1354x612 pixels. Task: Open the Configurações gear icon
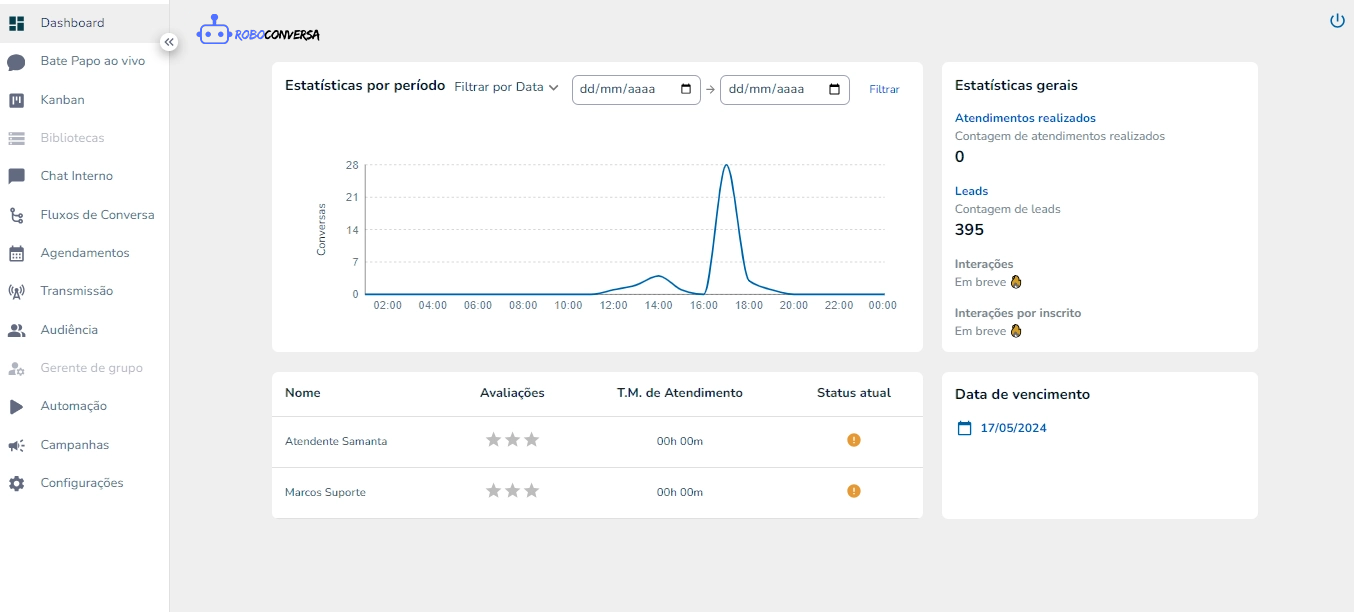(x=16, y=484)
